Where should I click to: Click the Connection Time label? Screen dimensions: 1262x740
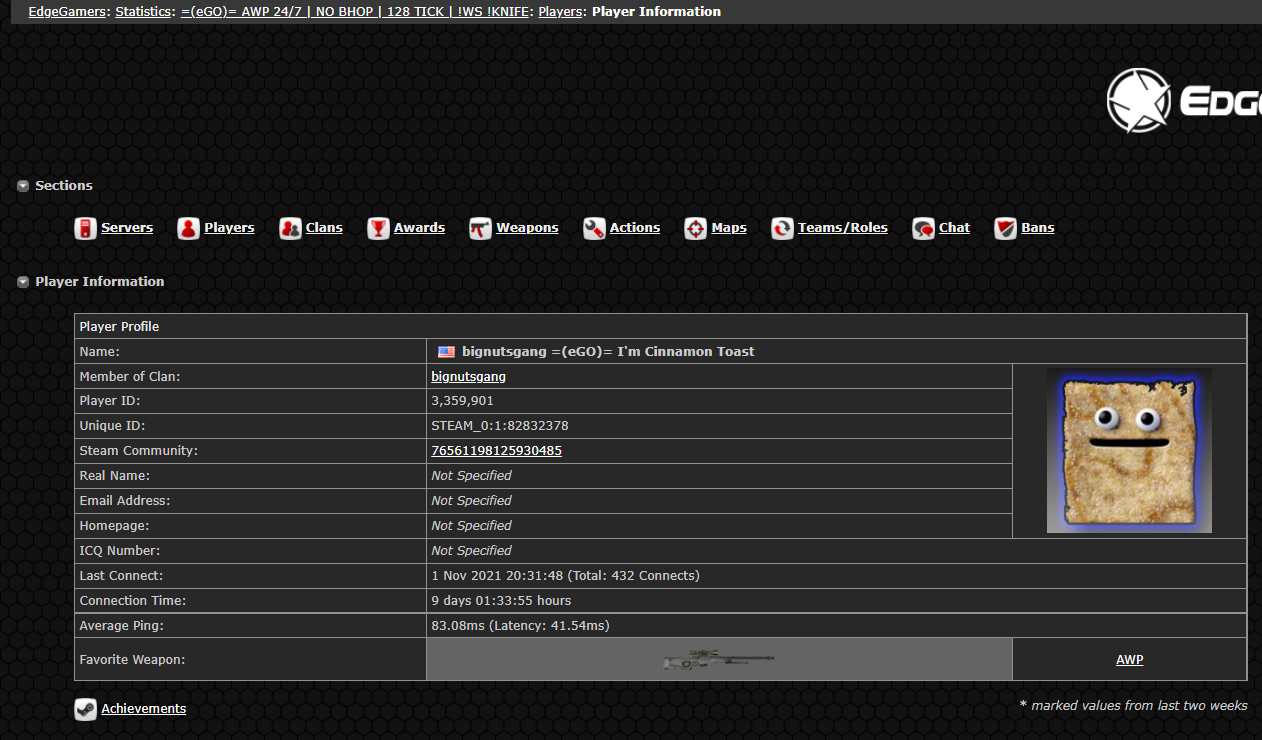coord(133,601)
